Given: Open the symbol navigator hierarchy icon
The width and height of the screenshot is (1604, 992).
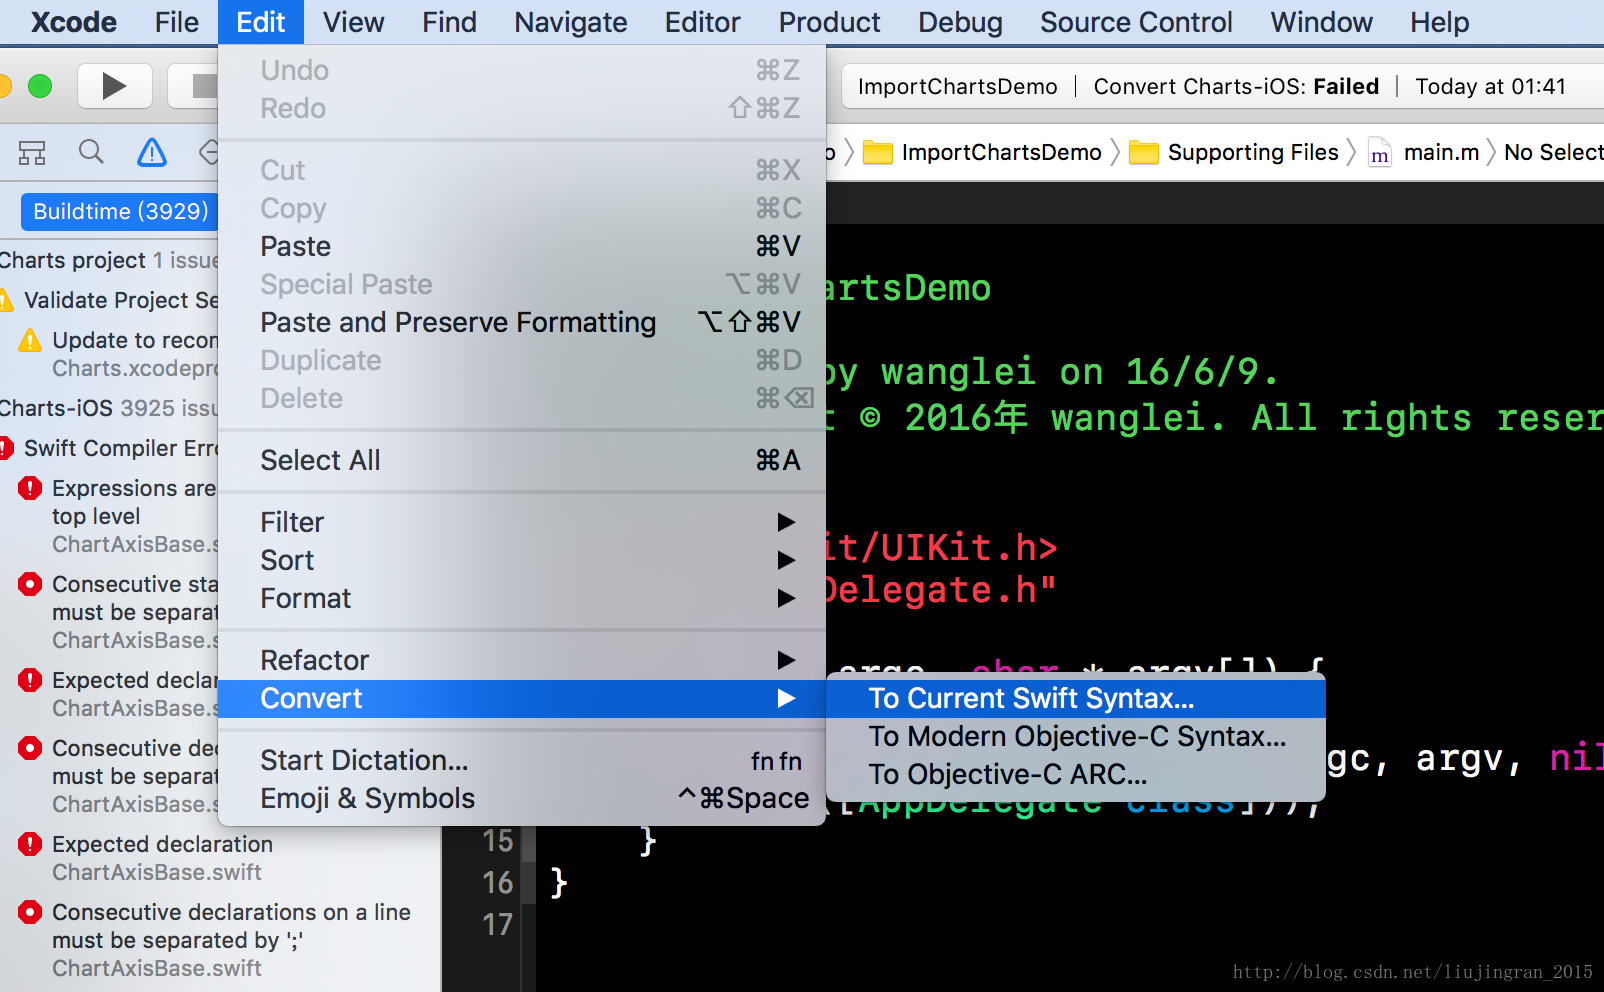Looking at the screenshot, I should pos(32,152).
